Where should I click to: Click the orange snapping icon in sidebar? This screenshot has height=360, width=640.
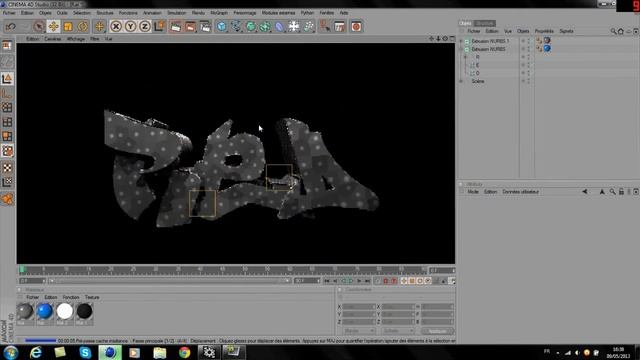tap(7, 199)
